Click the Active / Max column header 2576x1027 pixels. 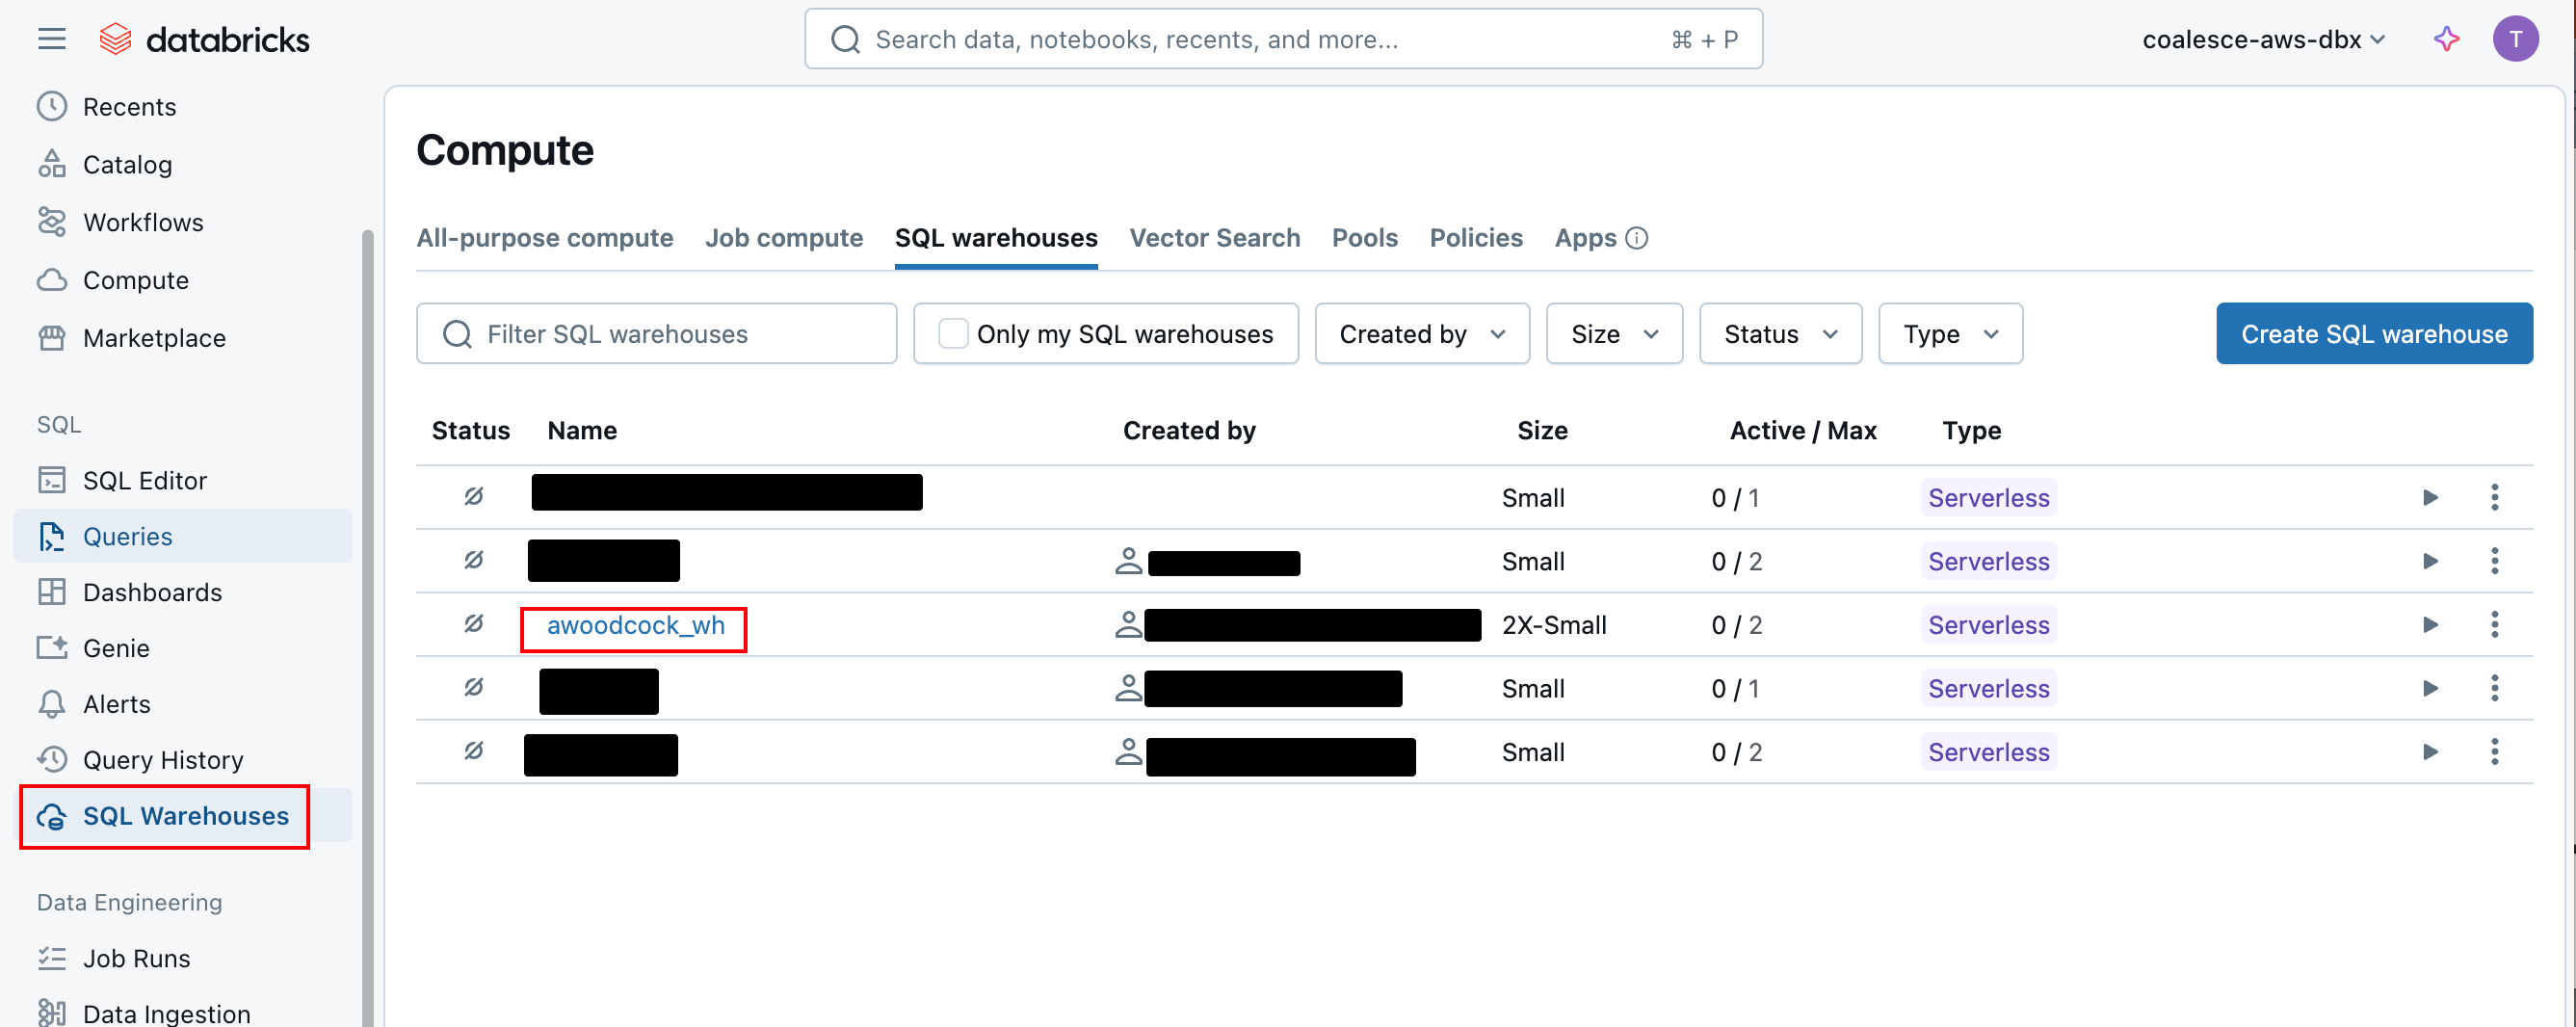(1803, 431)
